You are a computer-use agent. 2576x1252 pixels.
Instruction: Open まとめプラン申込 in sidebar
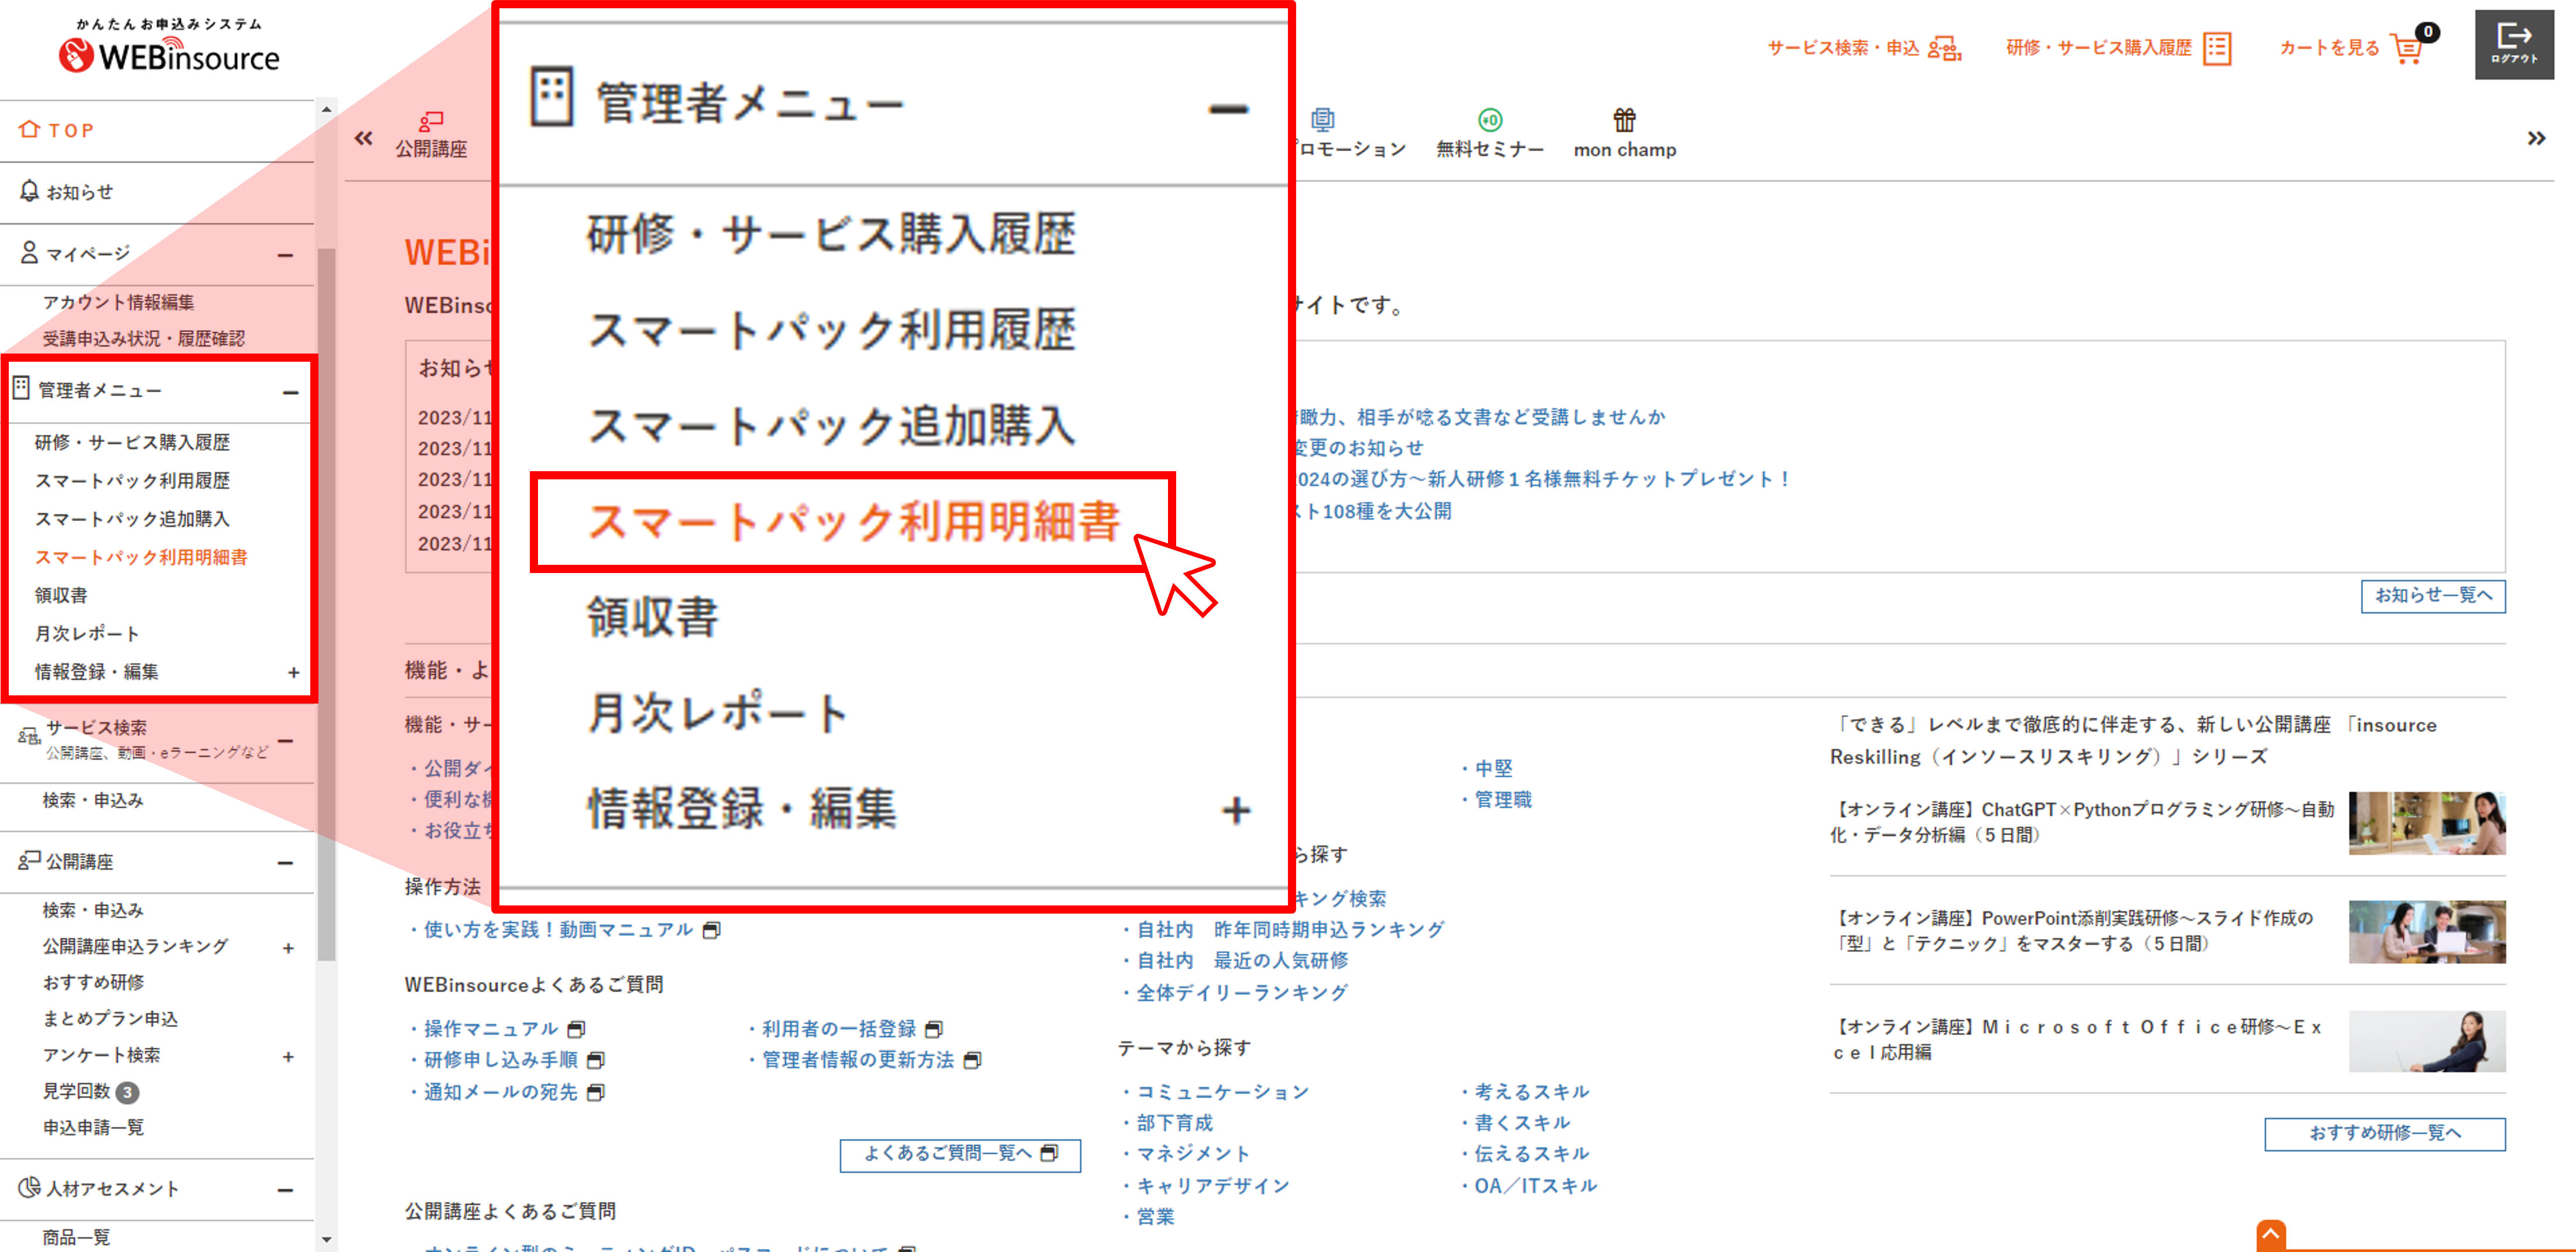point(110,1018)
